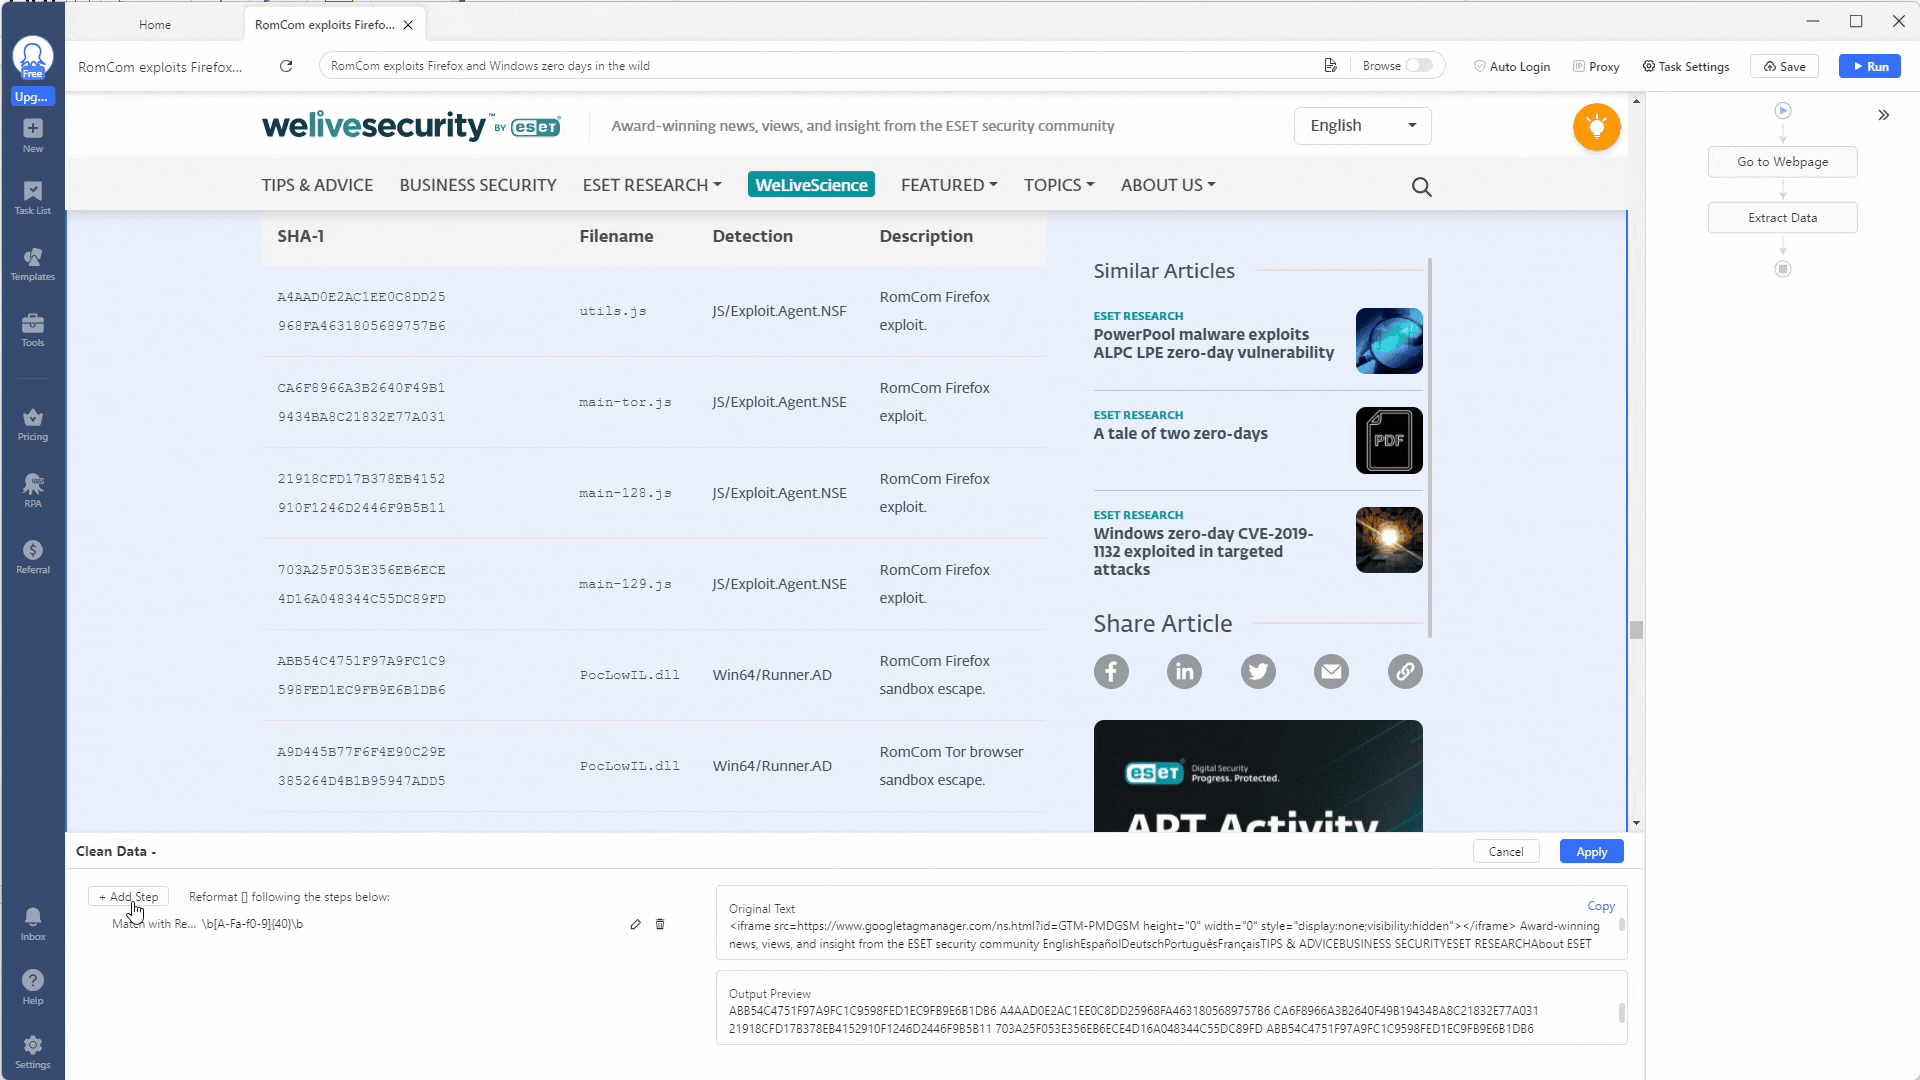Click the search icon on WeLiveSecurity
1920x1080 pixels.
(x=1425, y=186)
